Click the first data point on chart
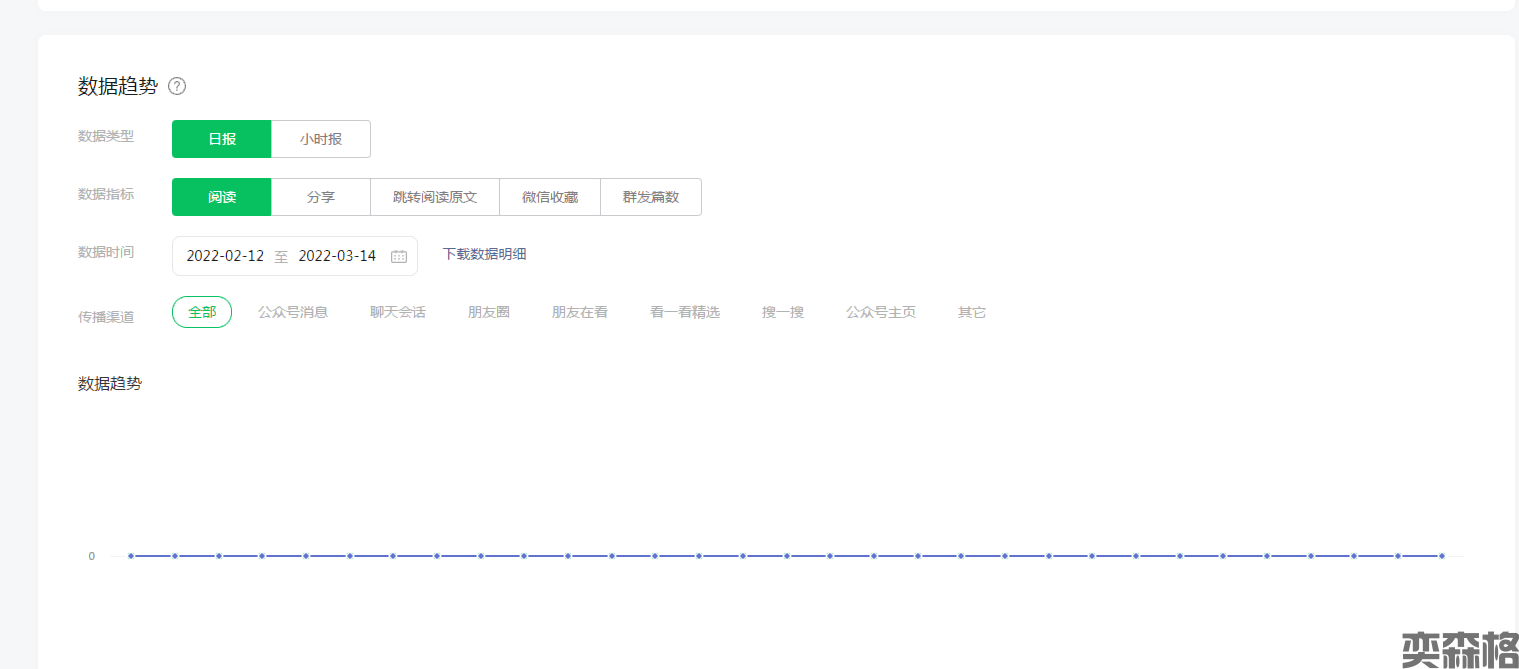This screenshot has width=1519, height=669. click(x=131, y=556)
